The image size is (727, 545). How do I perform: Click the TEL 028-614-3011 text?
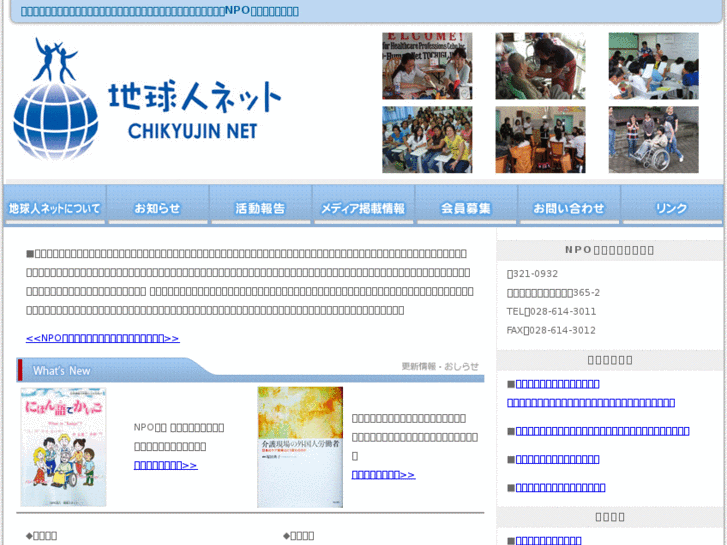551,311
